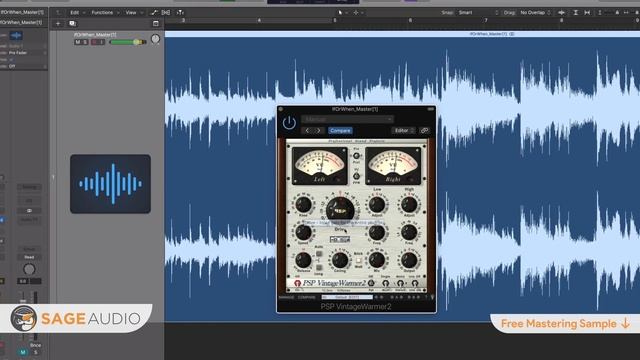The width and height of the screenshot is (640, 360).
Task: Click the Ceiling knob
Action: point(340,260)
